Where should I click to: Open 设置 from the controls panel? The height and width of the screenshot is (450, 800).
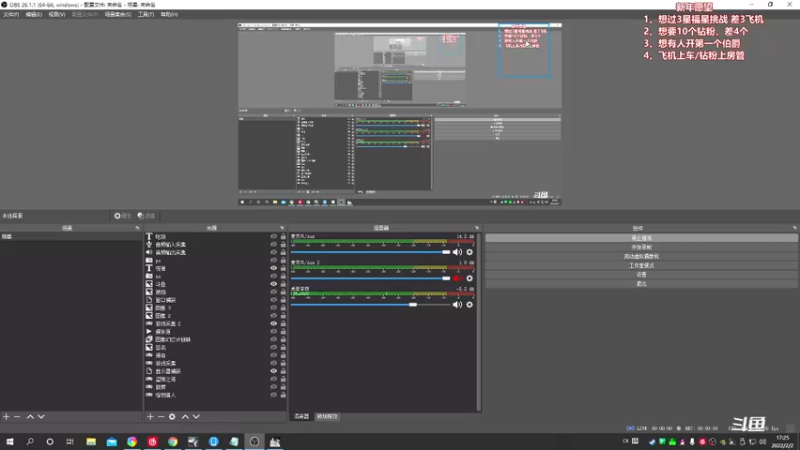coord(641,274)
